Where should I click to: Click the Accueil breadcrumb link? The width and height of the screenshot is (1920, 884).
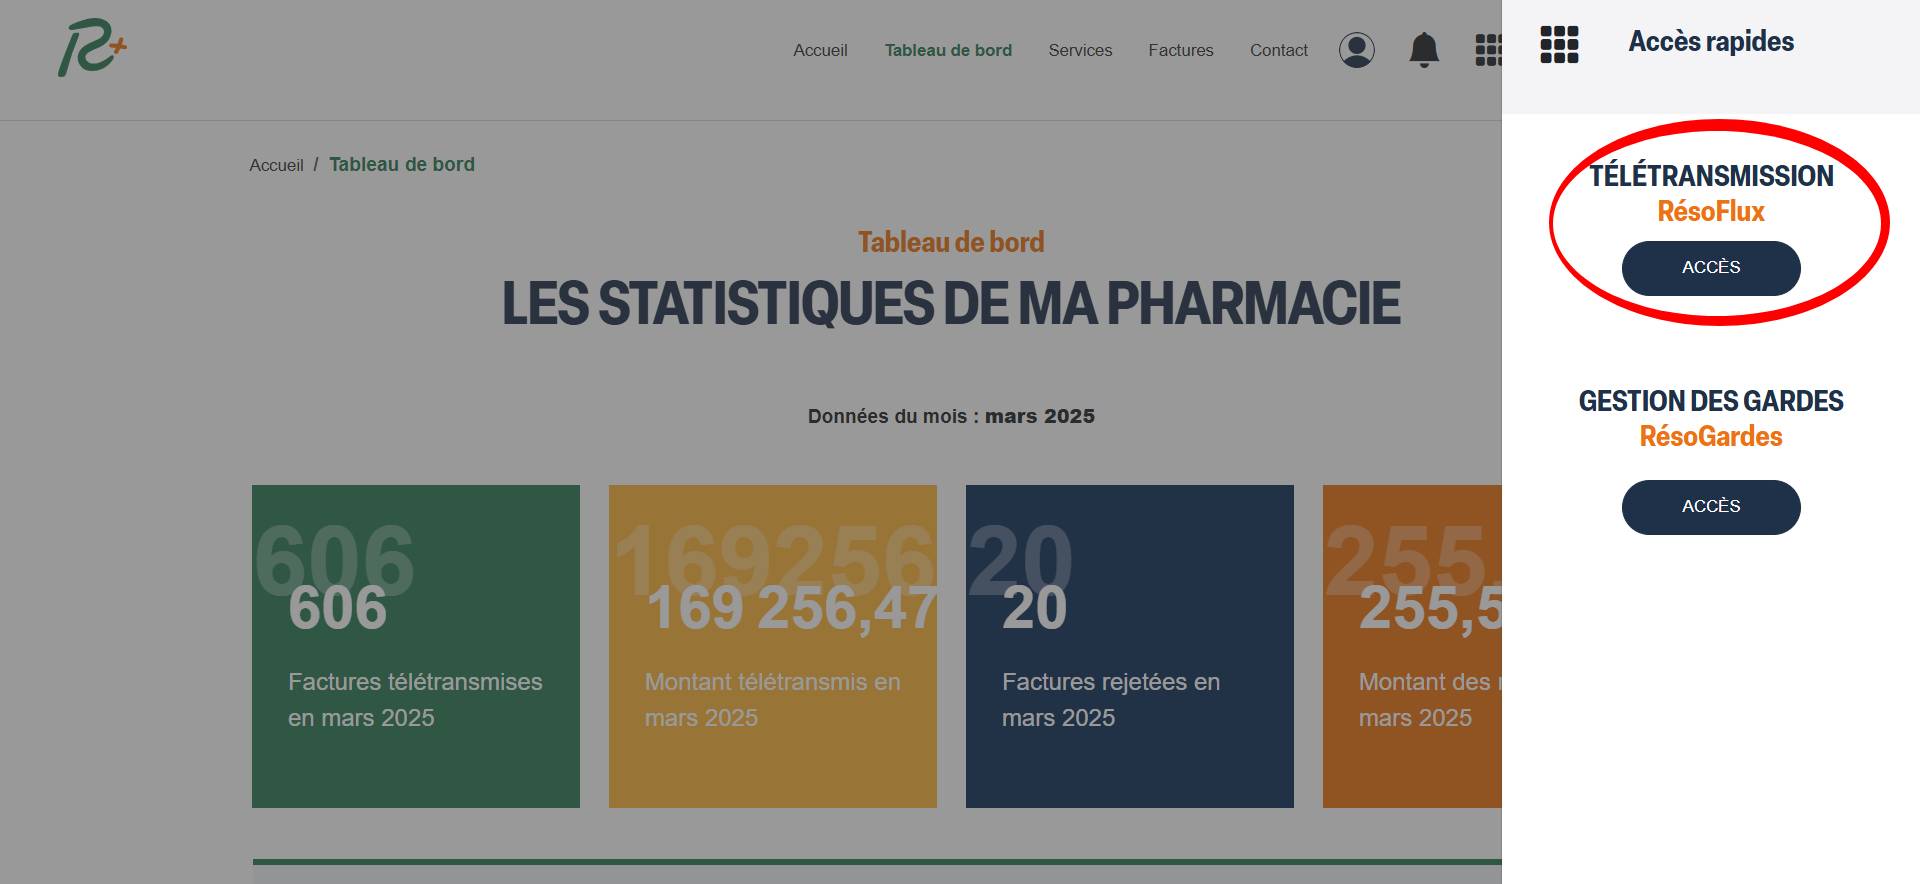(276, 165)
